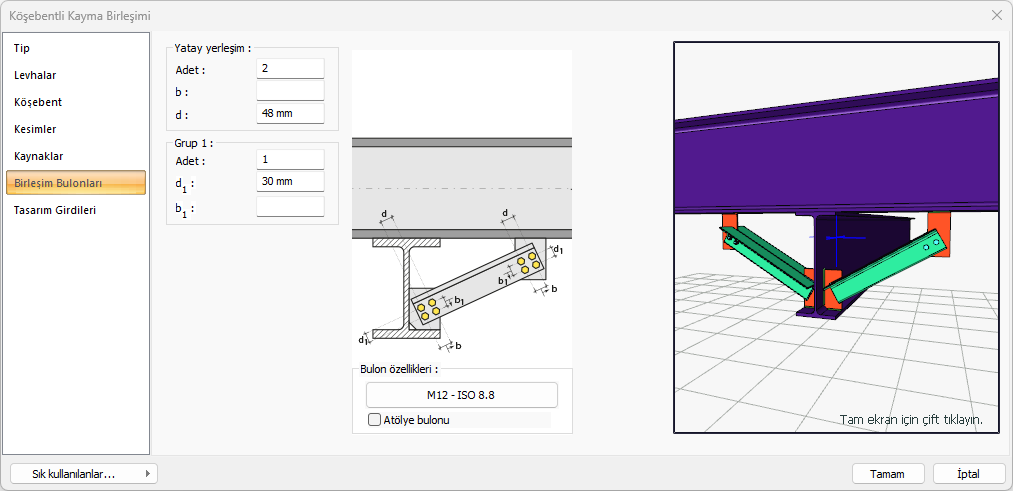Click the Grup 1 Adet field
This screenshot has width=1013, height=491.
(x=290, y=159)
